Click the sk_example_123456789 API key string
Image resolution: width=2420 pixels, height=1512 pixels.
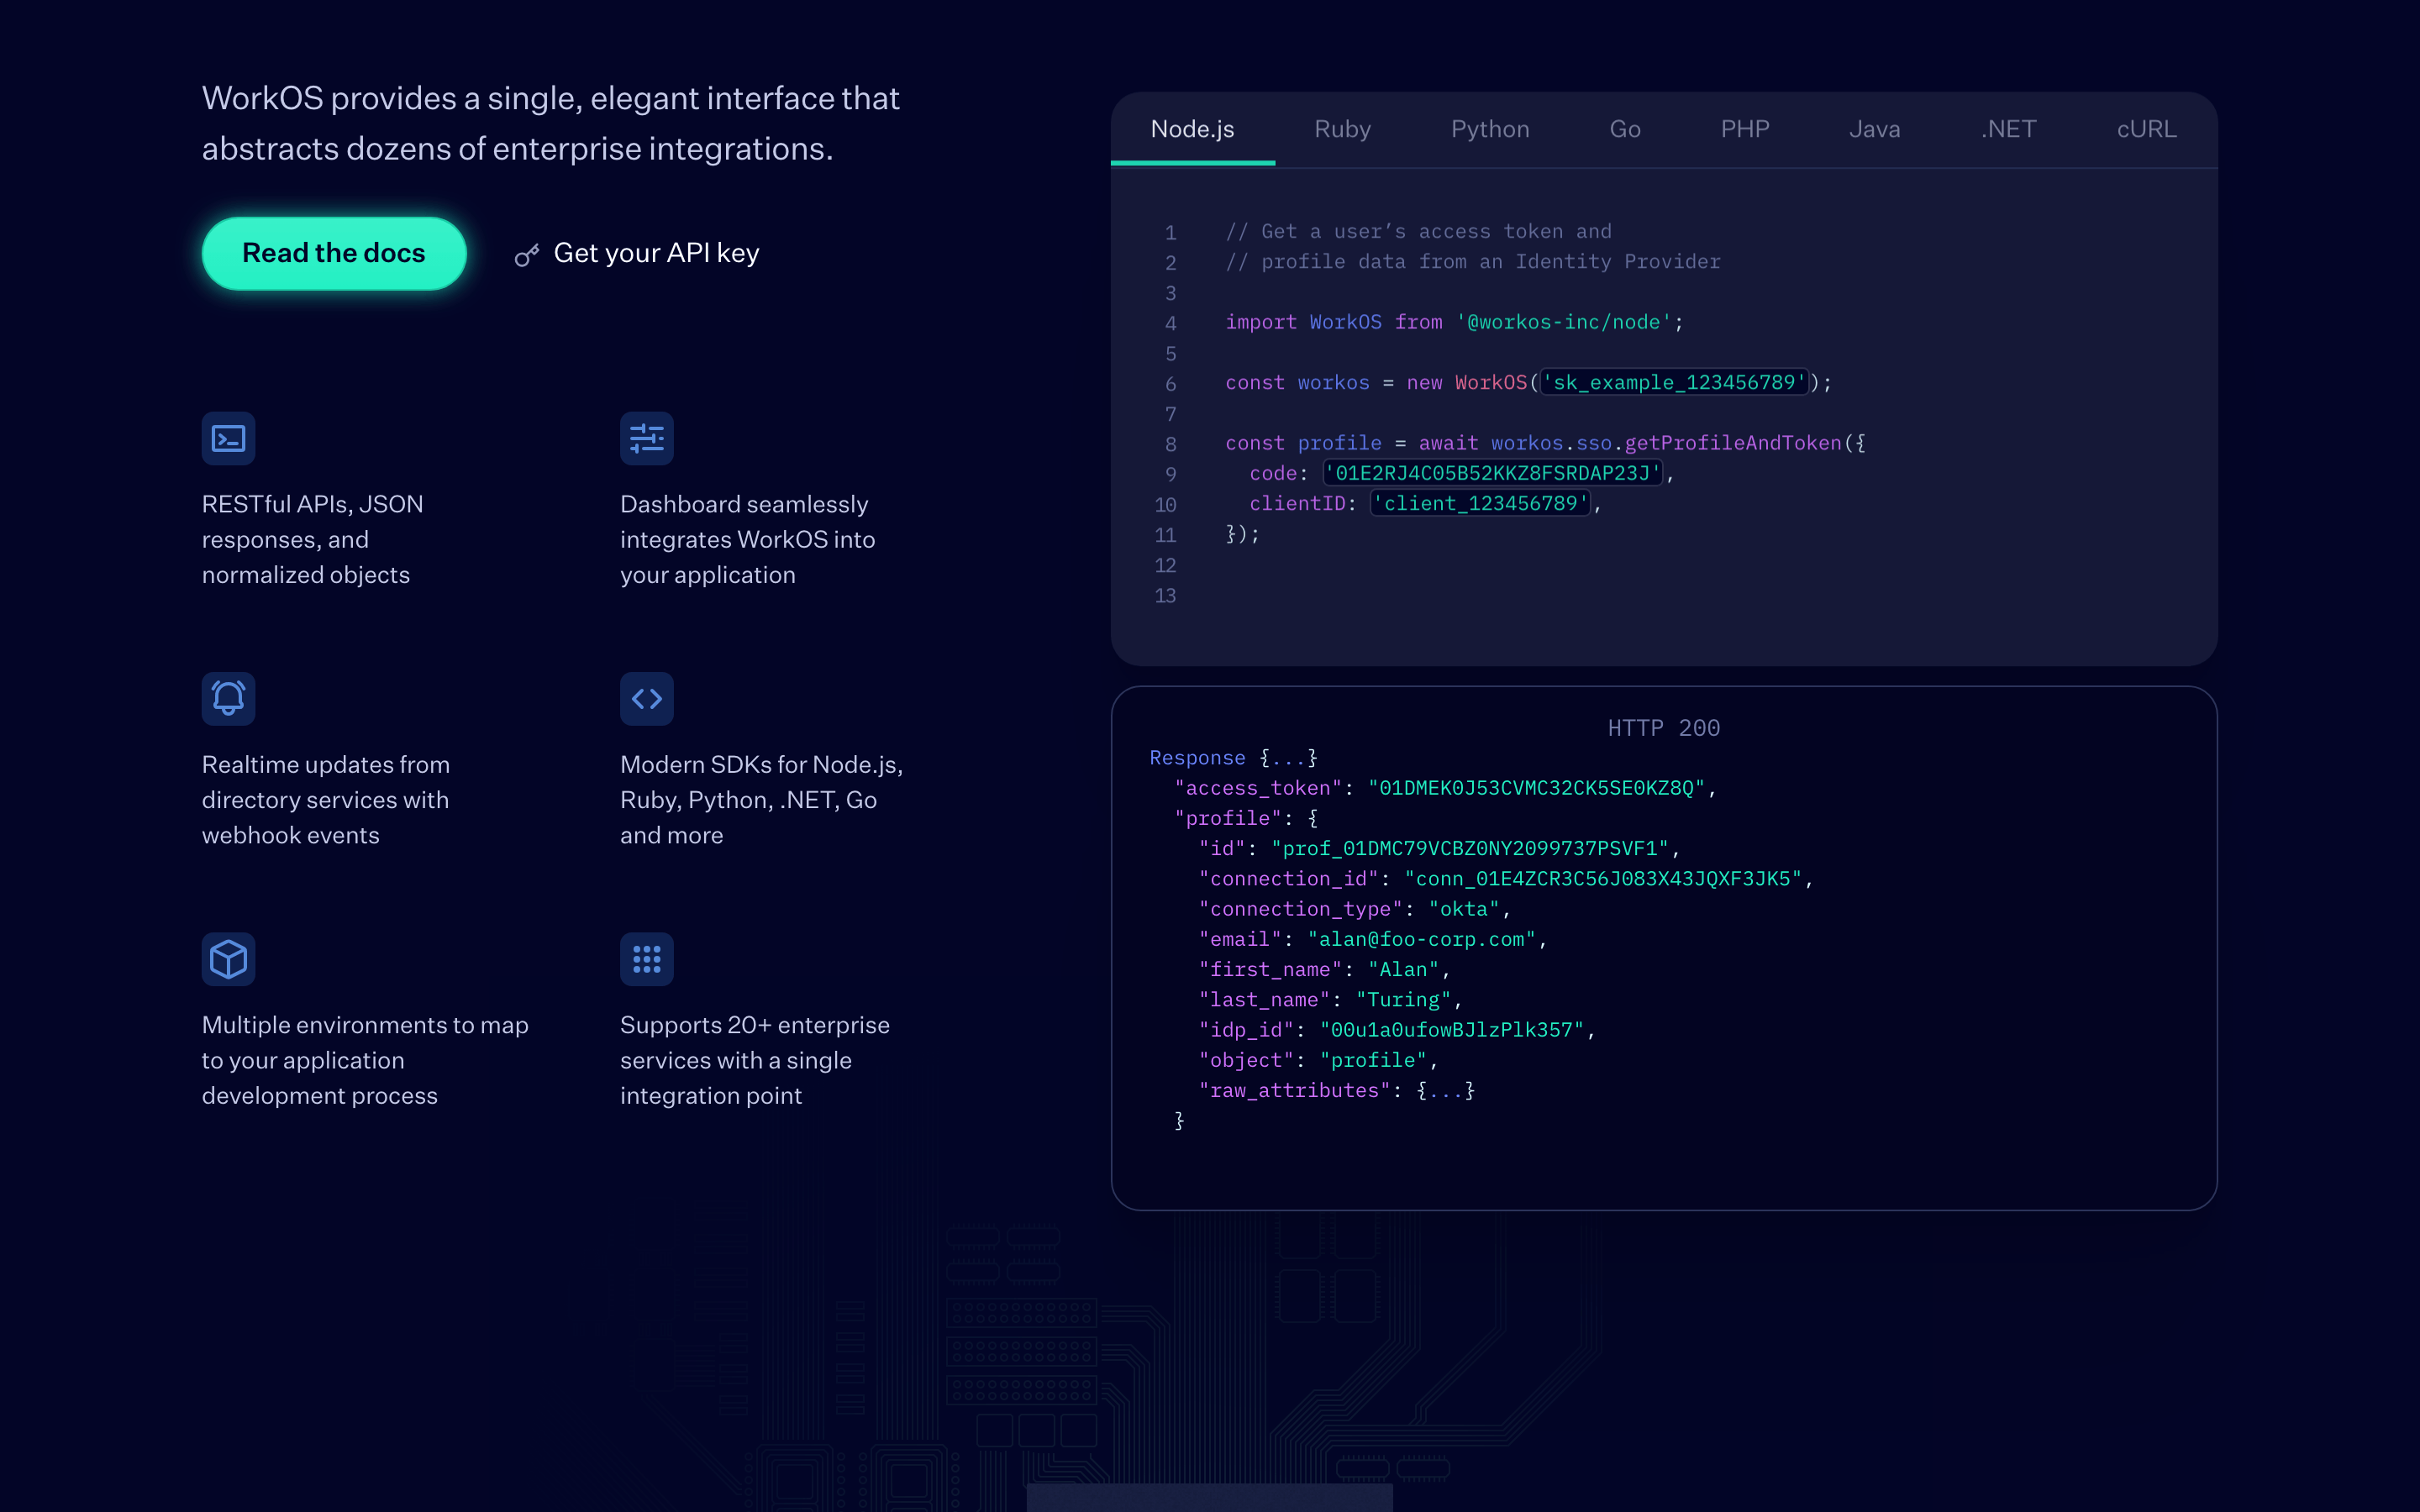1674,382
